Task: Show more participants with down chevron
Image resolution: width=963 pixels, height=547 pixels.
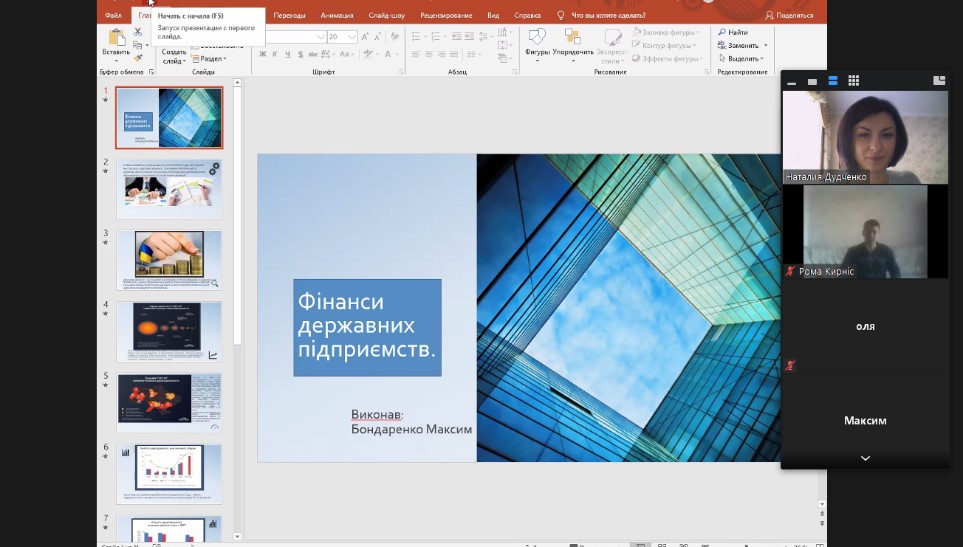Action: (865, 458)
